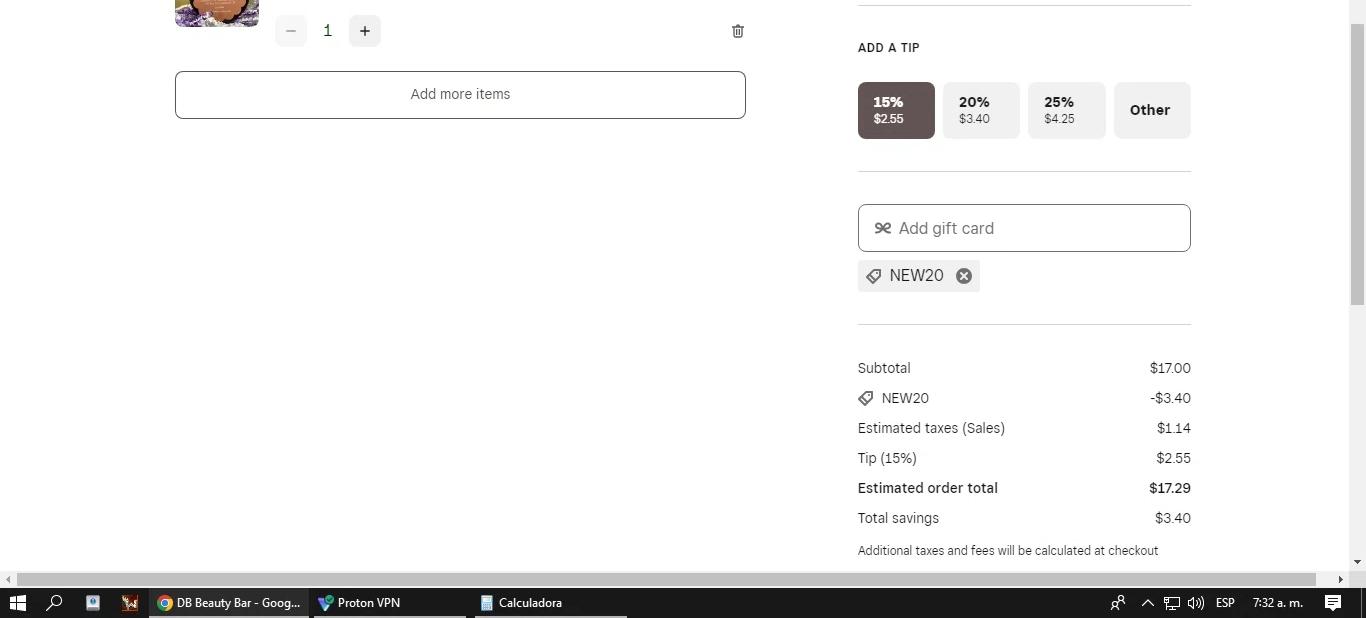The width and height of the screenshot is (1366, 618).
Task: Add more items to the order
Action: [x=460, y=95]
